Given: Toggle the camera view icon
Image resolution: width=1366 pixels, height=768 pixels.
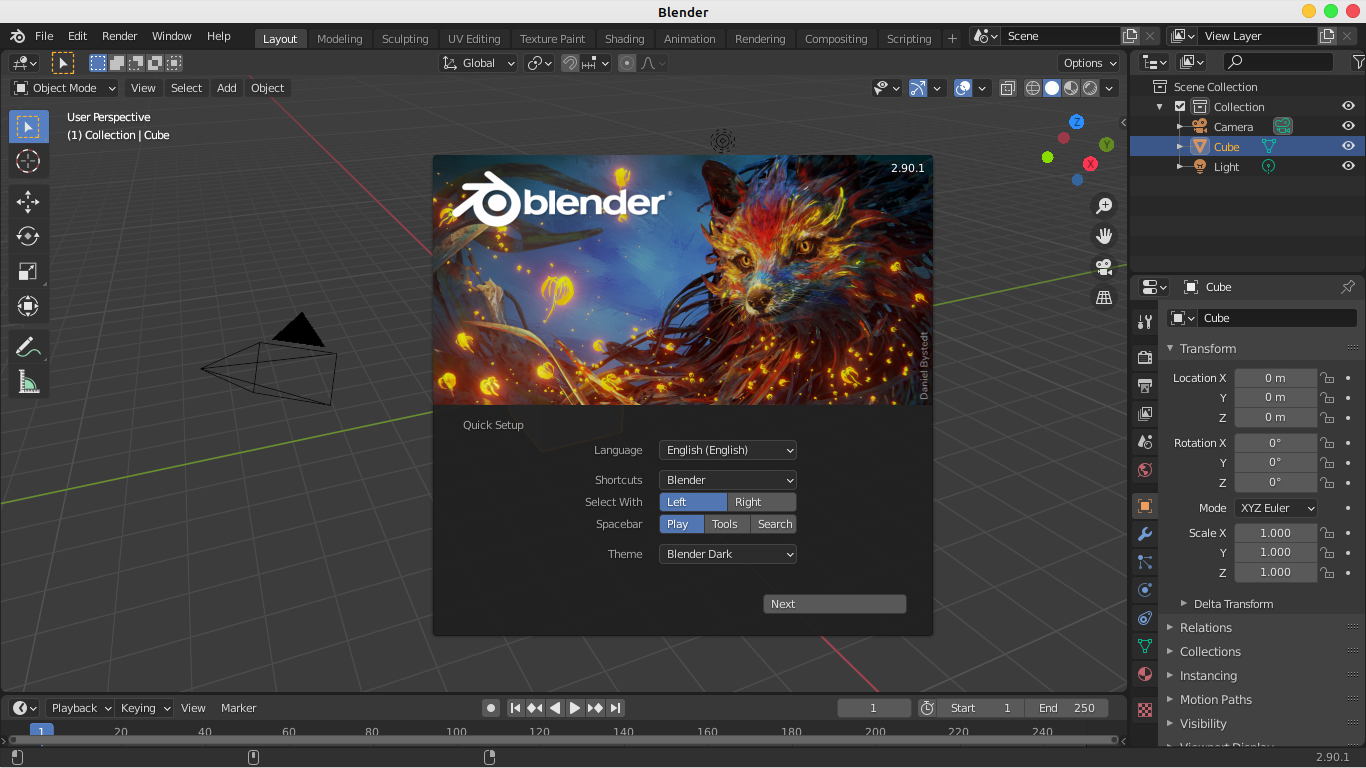Looking at the screenshot, I should [1104, 267].
